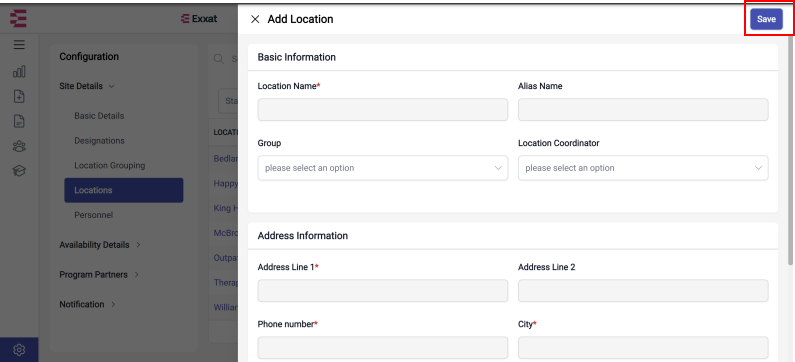
Task: Open the Location Coordinator dropdown
Action: pyautogui.click(x=643, y=168)
